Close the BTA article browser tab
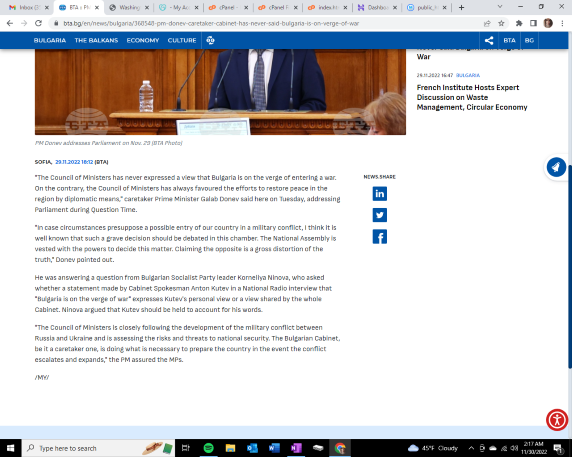Image resolution: width=572 pixels, height=457 pixels. pyautogui.click(x=97, y=7)
